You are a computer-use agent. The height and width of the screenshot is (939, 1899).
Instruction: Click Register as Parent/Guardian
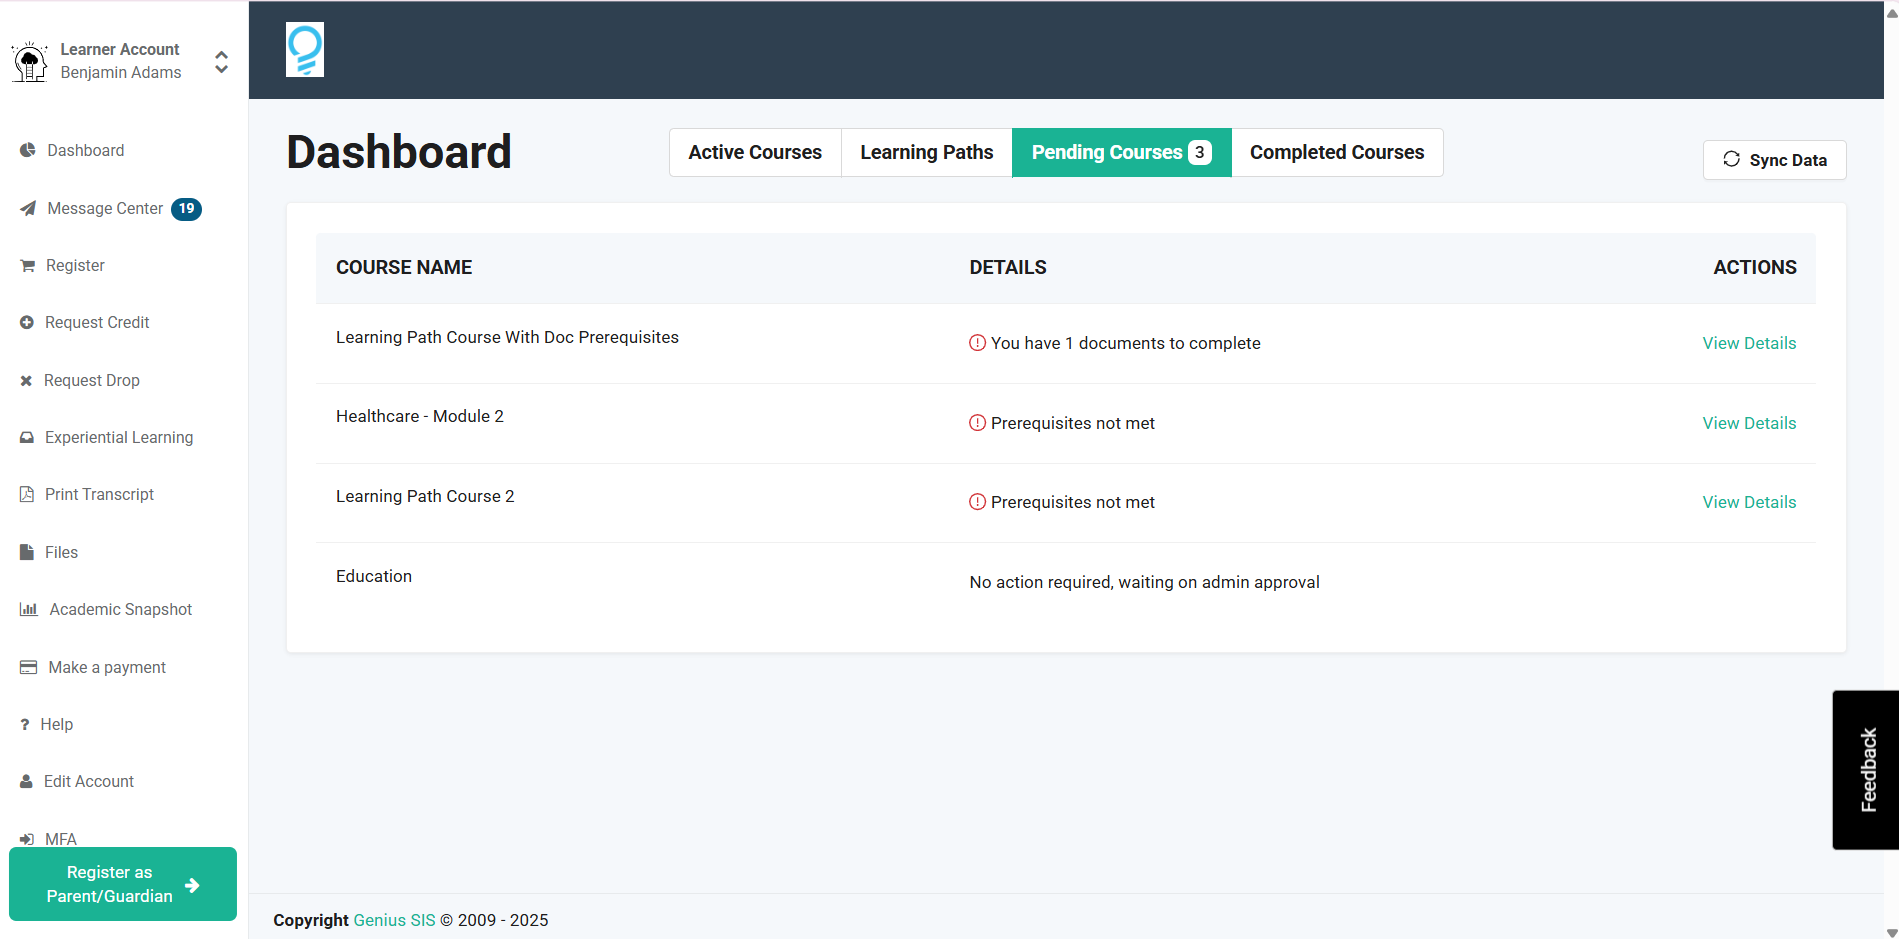click(122, 883)
